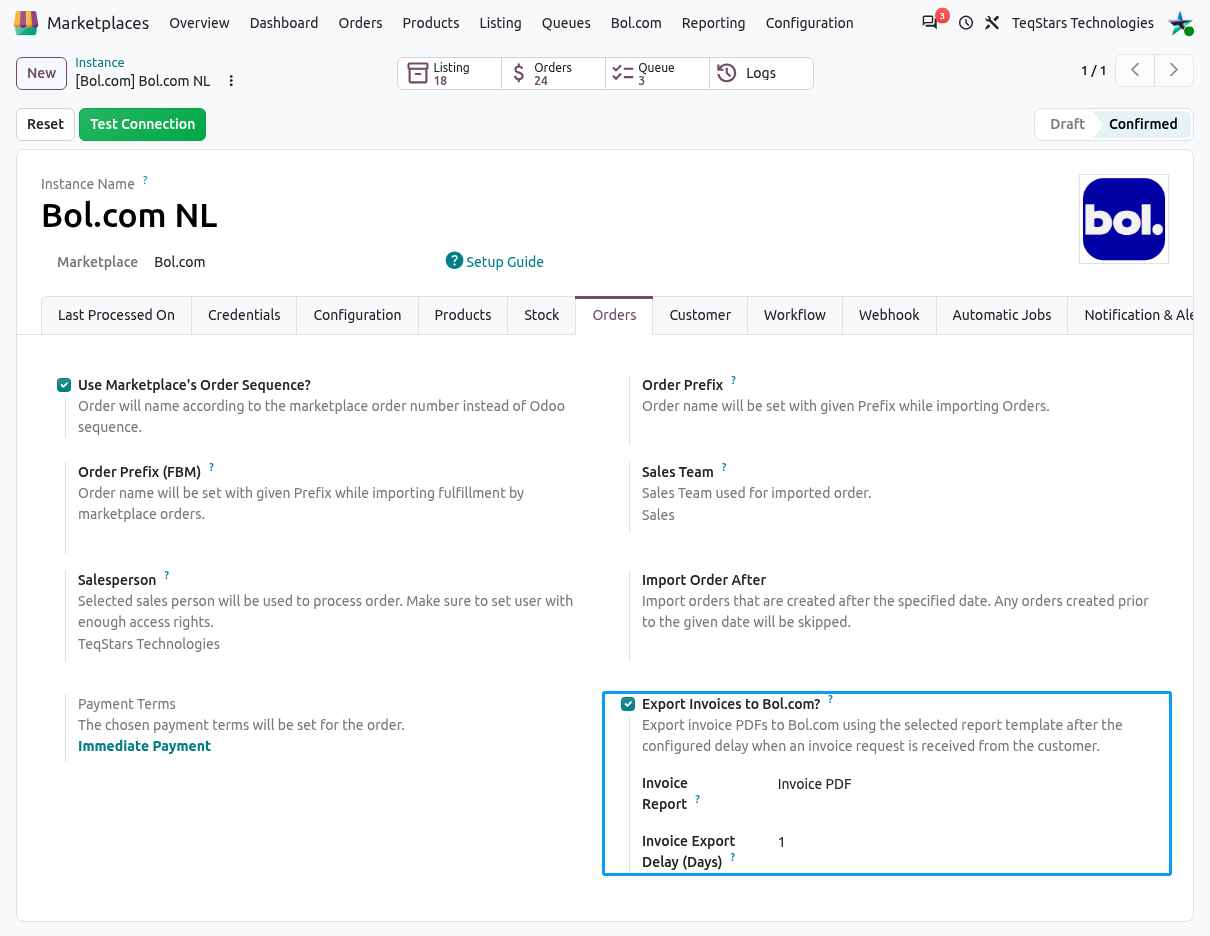
Task: Click the Marketplace Bol.com field value
Action: [180, 262]
